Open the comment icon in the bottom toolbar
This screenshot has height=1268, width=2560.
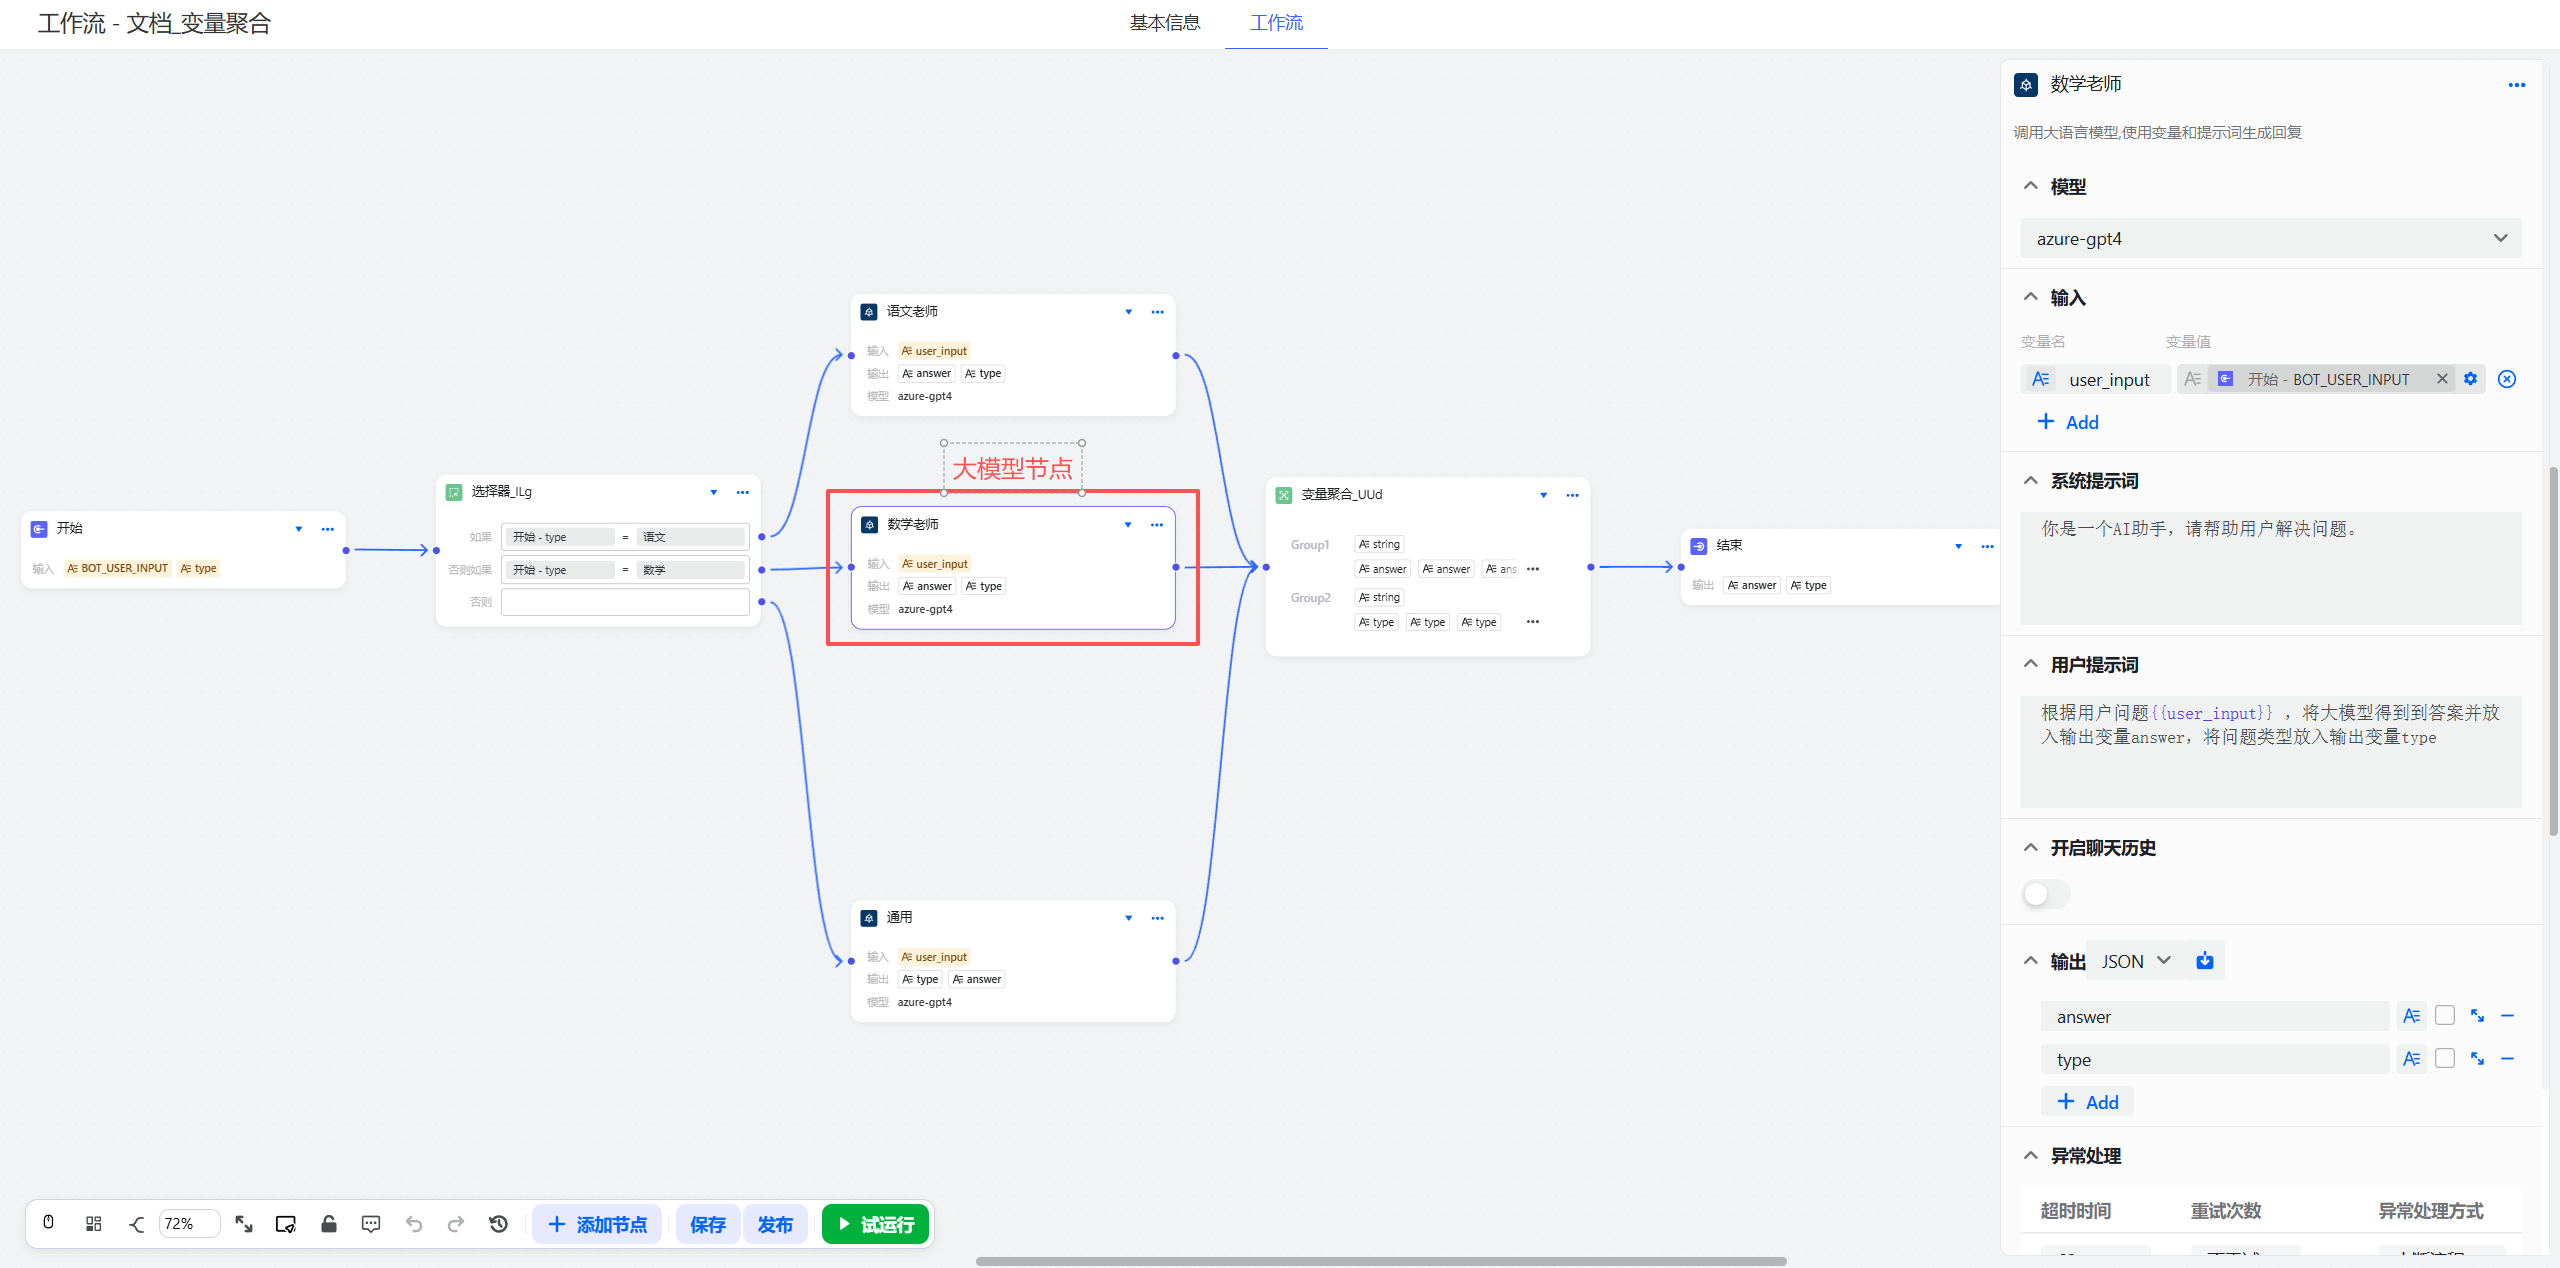tap(370, 1223)
